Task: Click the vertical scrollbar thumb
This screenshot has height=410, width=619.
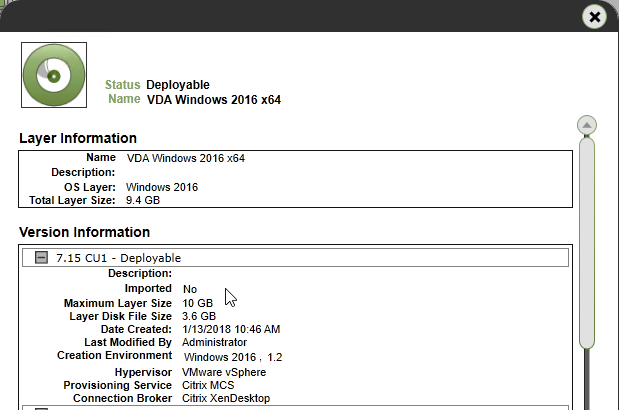Action: [x=587, y=243]
